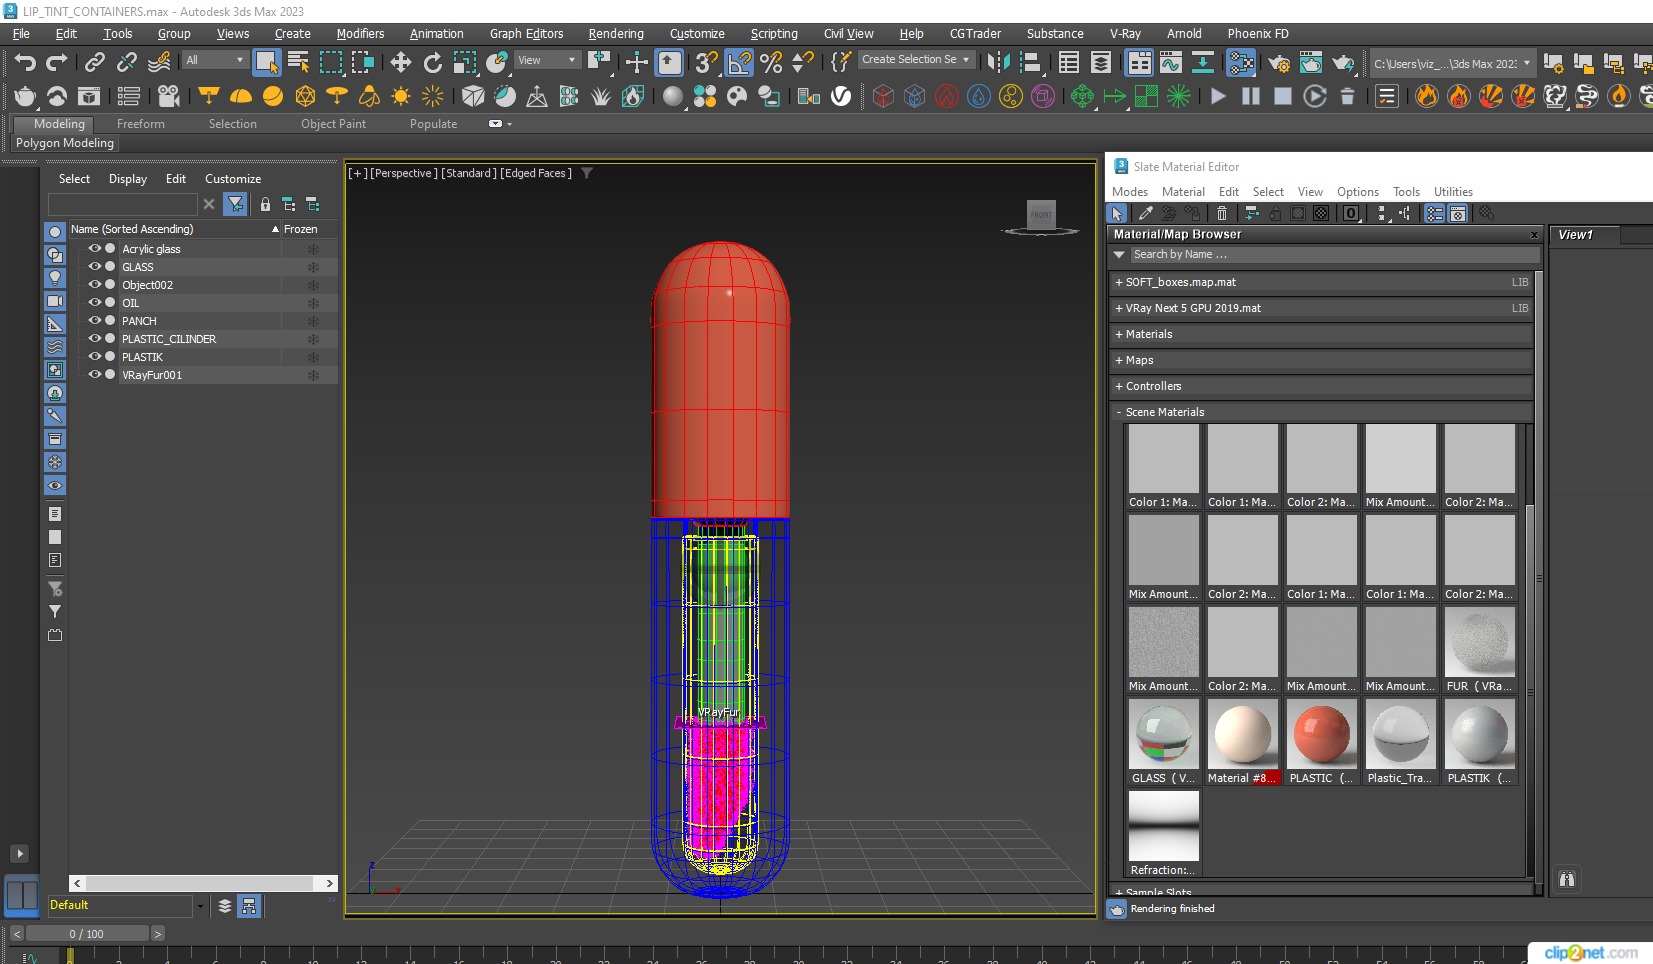Toggle visibility eye for Object002
Image resolution: width=1653 pixels, height=964 pixels.
[95, 285]
